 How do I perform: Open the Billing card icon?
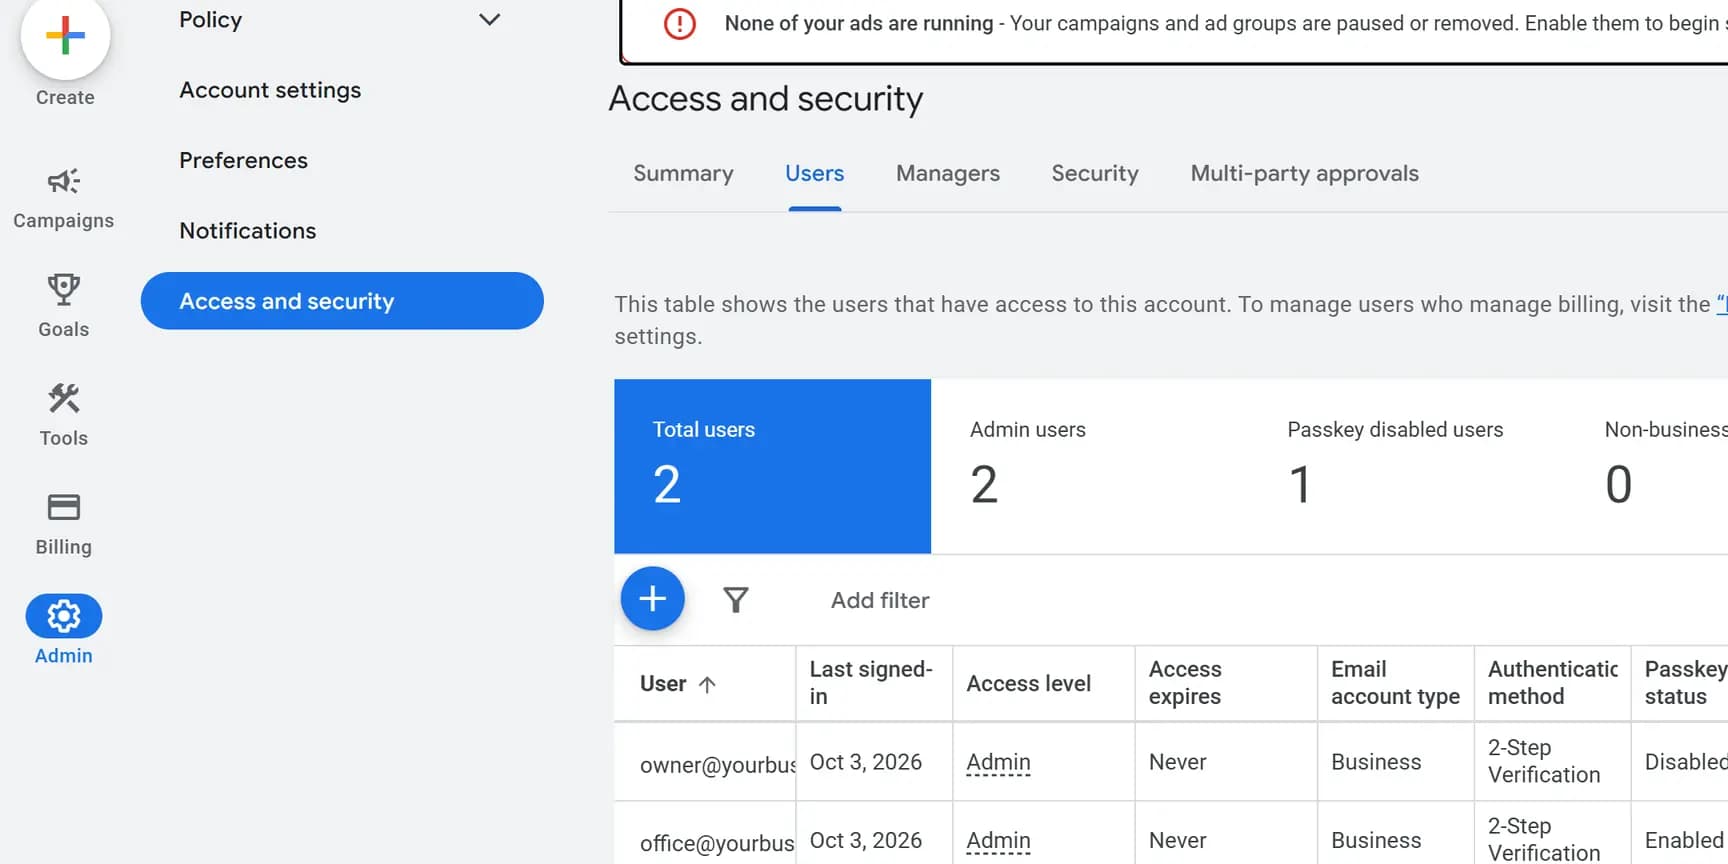[64, 507]
